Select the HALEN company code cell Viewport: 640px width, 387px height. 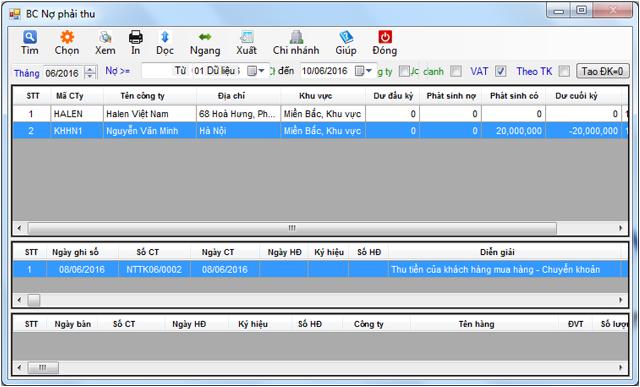[x=77, y=114]
